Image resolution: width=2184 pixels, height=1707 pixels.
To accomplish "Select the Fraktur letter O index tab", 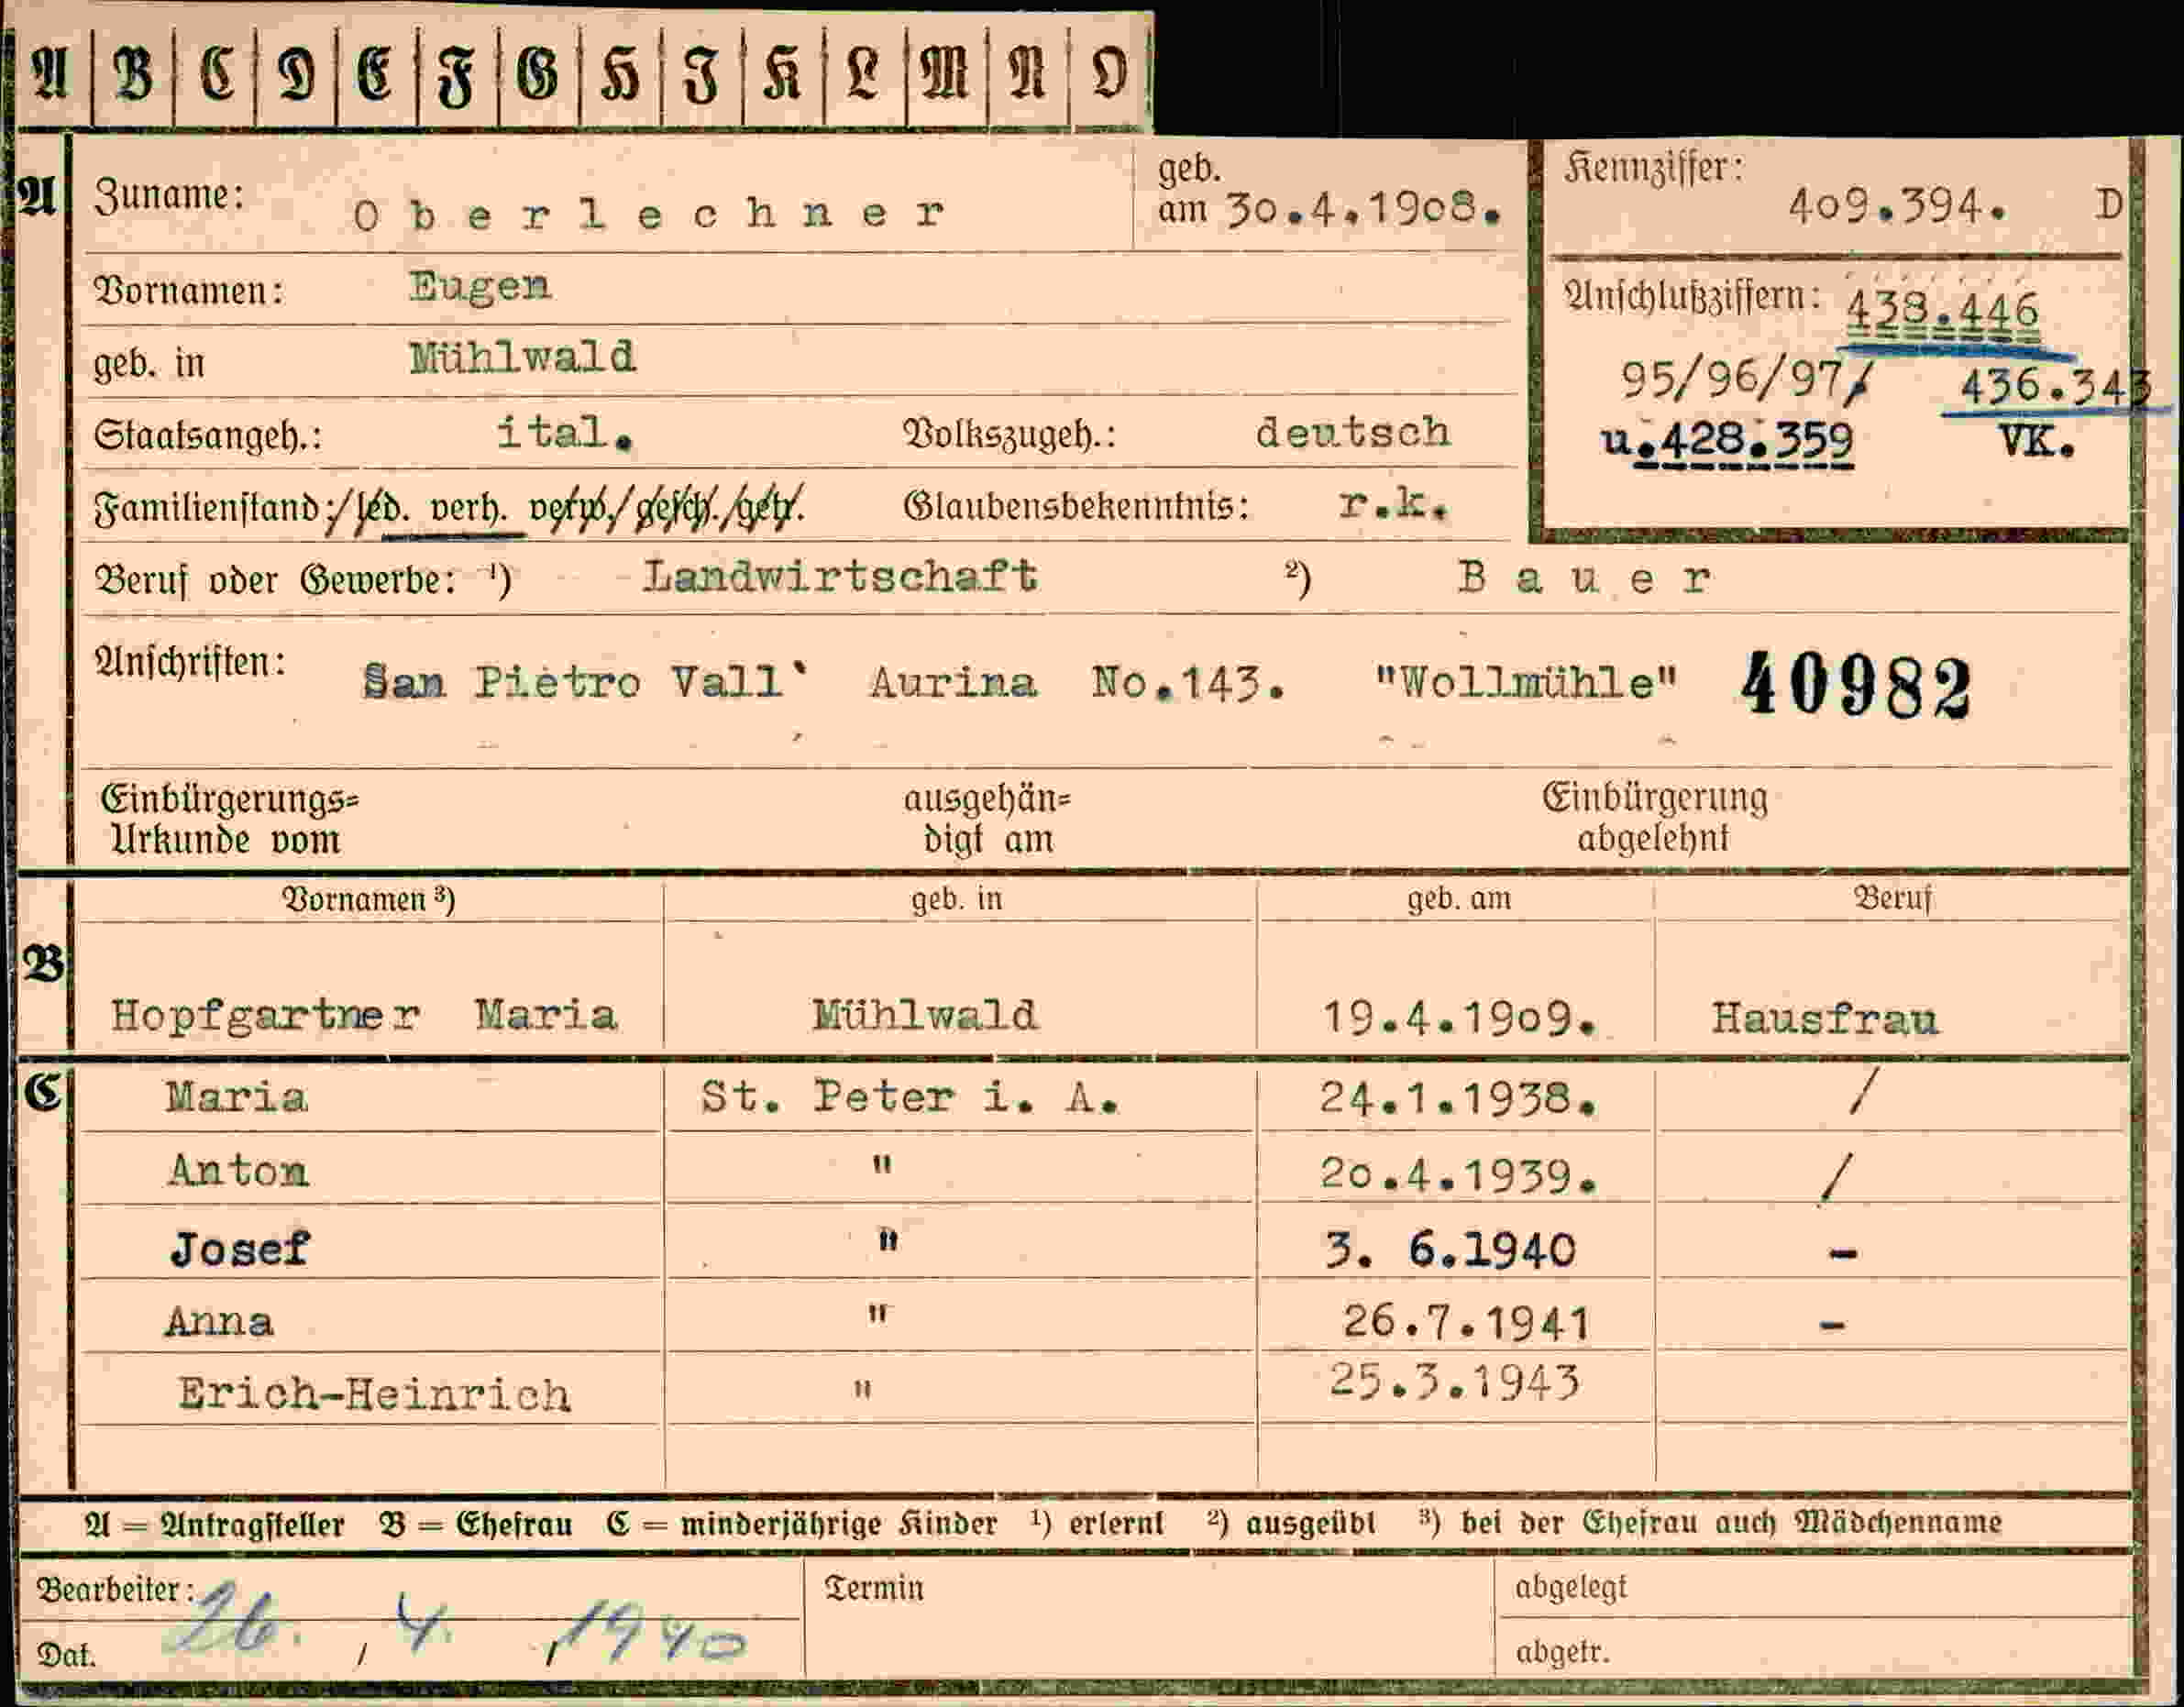I will pyautogui.click(x=1110, y=75).
